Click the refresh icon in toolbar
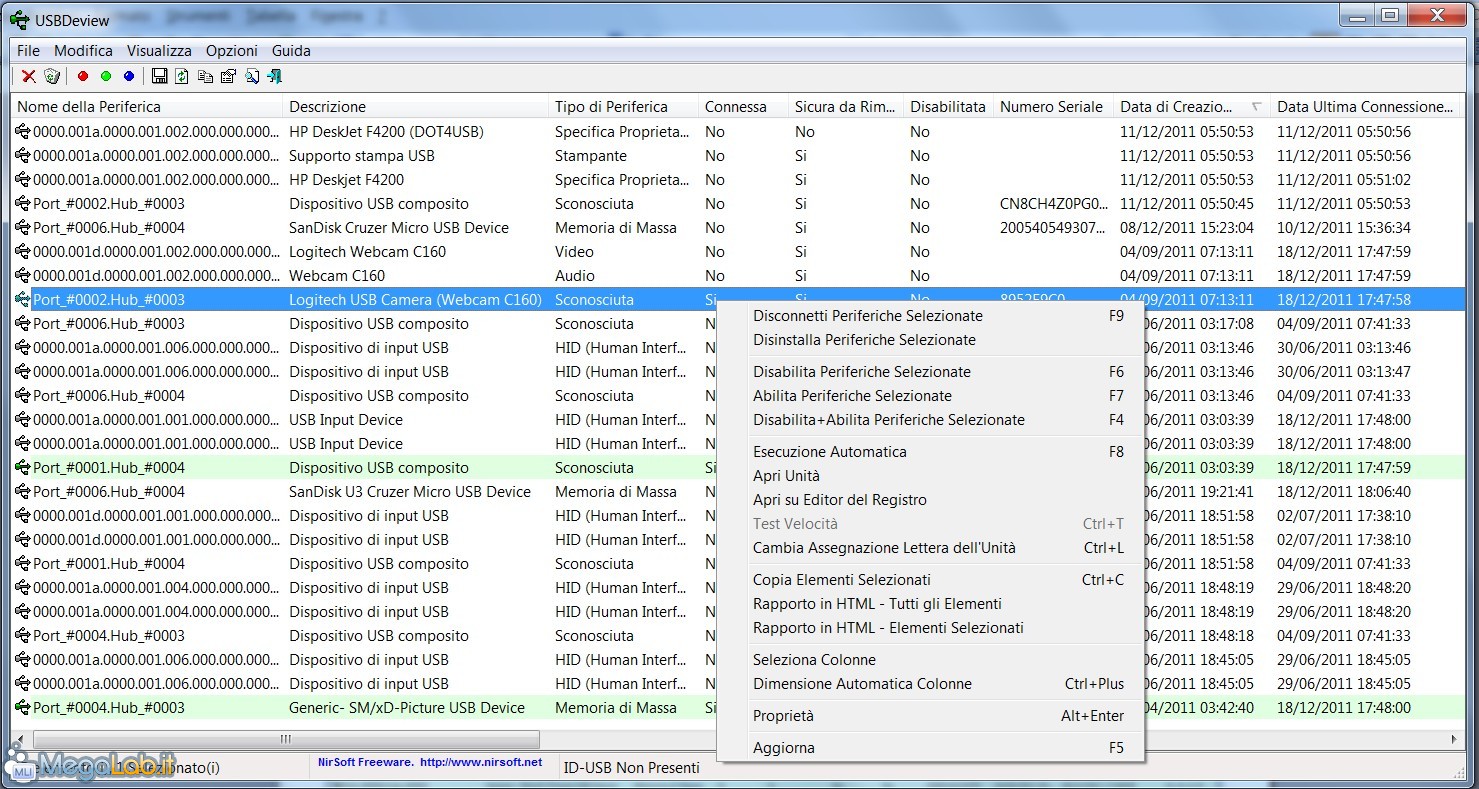 [x=182, y=76]
